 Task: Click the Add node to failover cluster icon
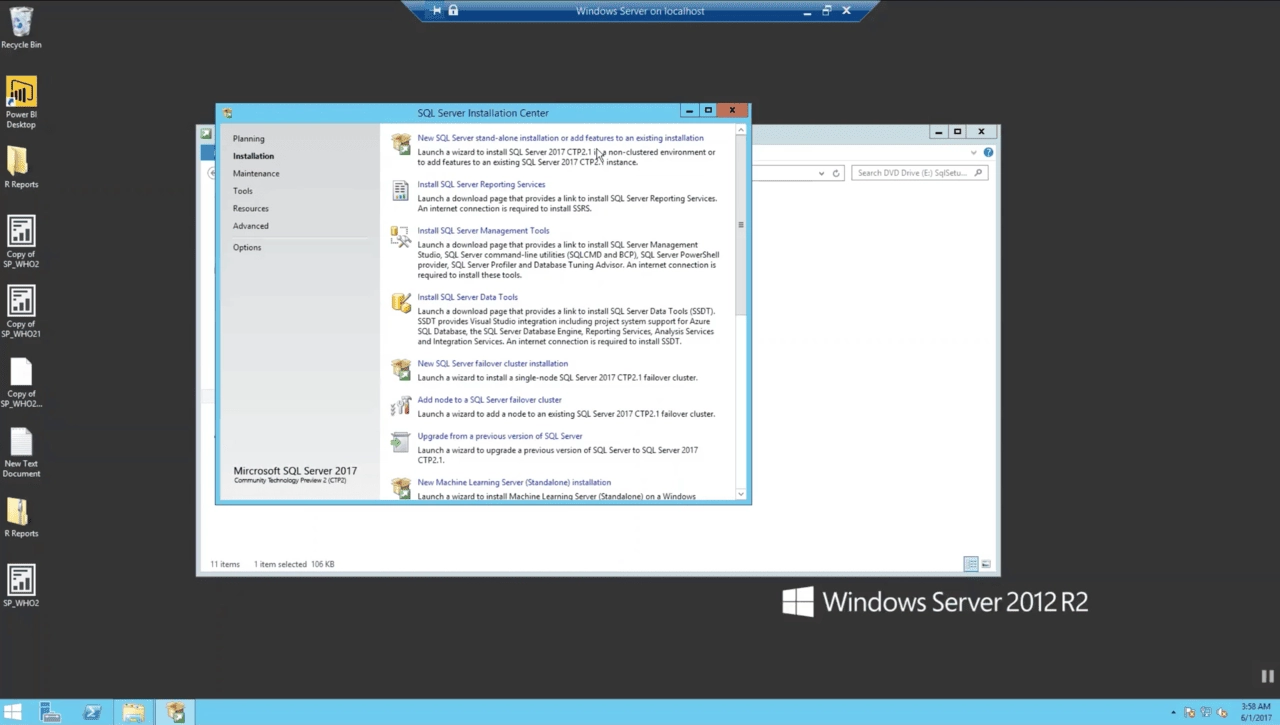coord(401,405)
